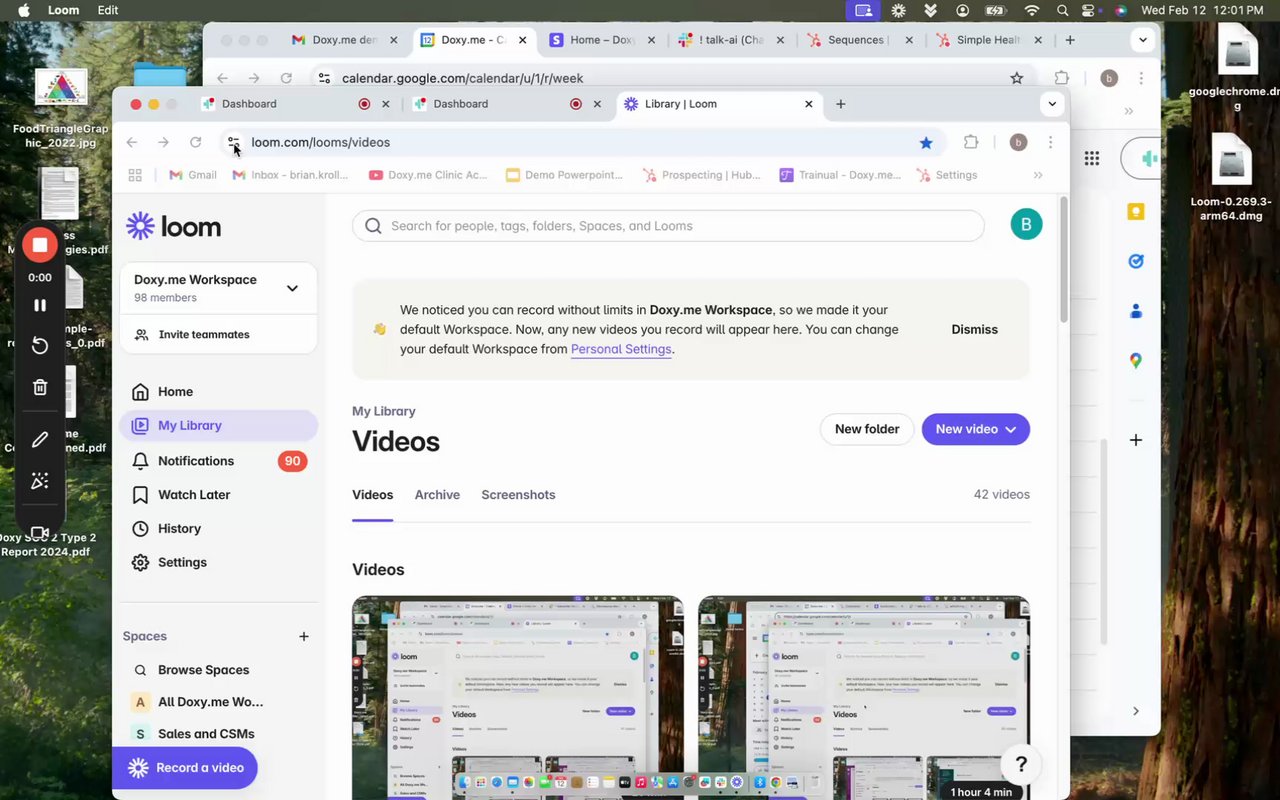Pause the Loom recording
The width and height of the screenshot is (1280, 800).
pyautogui.click(x=40, y=305)
